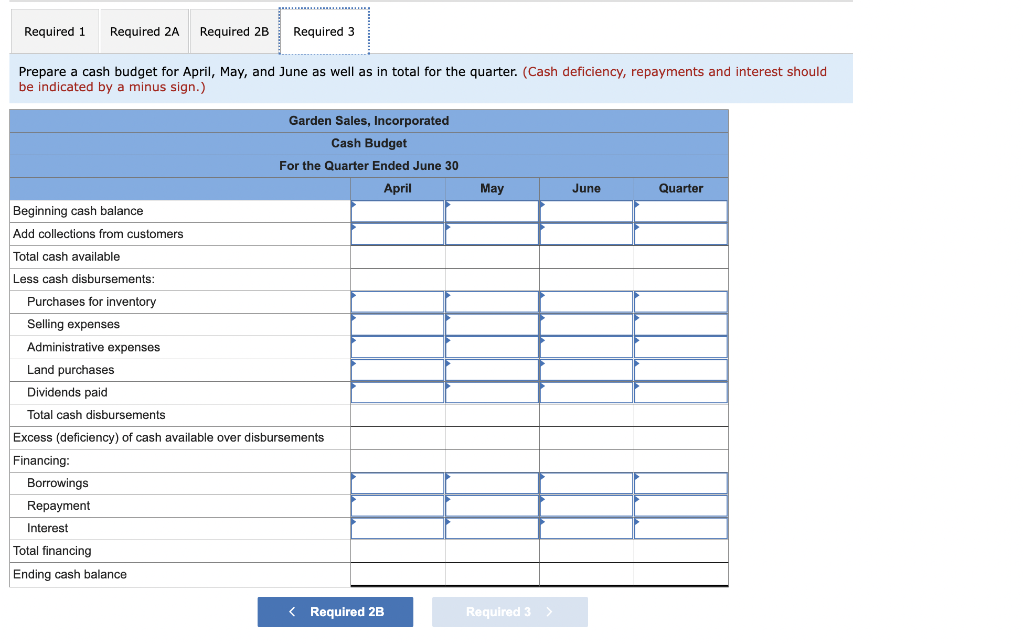Select Quarter Dividends paid cell
This screenshot has height=644, width=1024.
coord(680,393)
